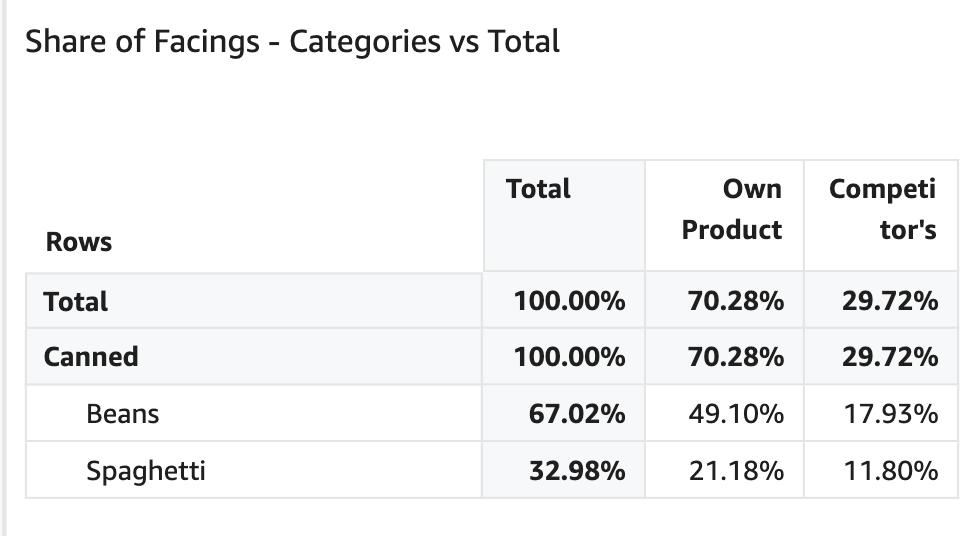Viewport: 978px width, 536px height.
Task: Select the 11.80% Spaghetti Competitor's cell
Action: 889,470
